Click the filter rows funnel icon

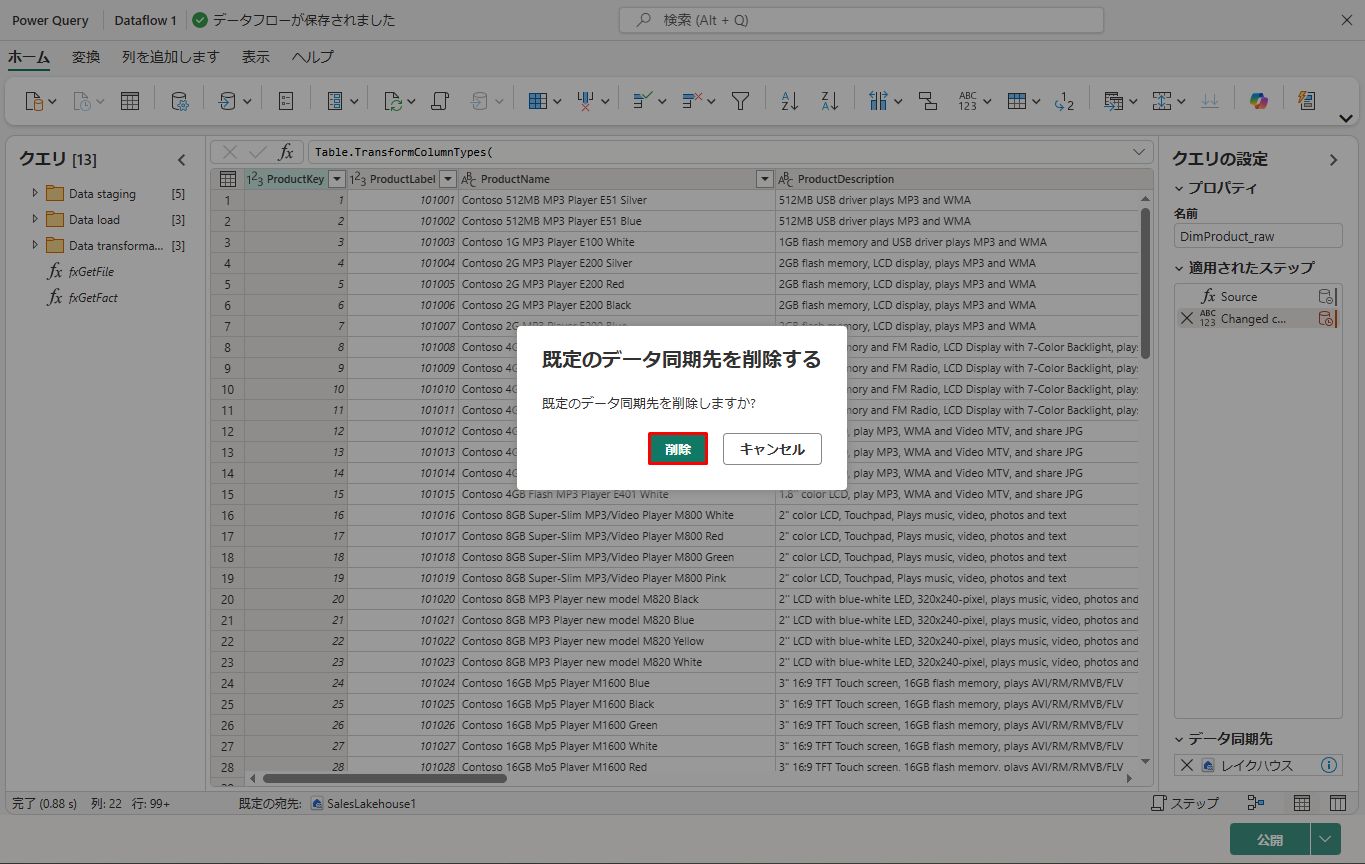[x=740, y=100]
